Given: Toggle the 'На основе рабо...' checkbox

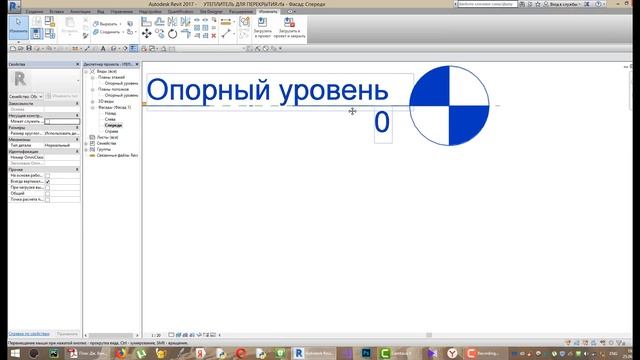Looking at the screenshot, I should pos(47,176).
